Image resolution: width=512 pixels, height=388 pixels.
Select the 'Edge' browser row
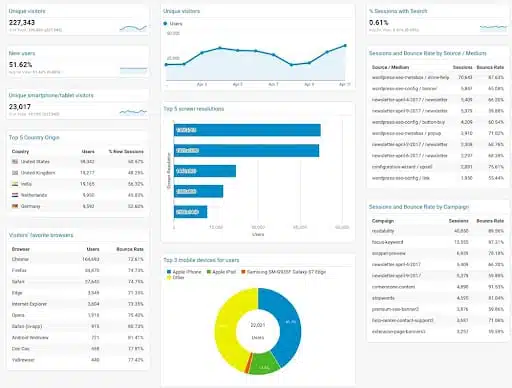(78, 293)
